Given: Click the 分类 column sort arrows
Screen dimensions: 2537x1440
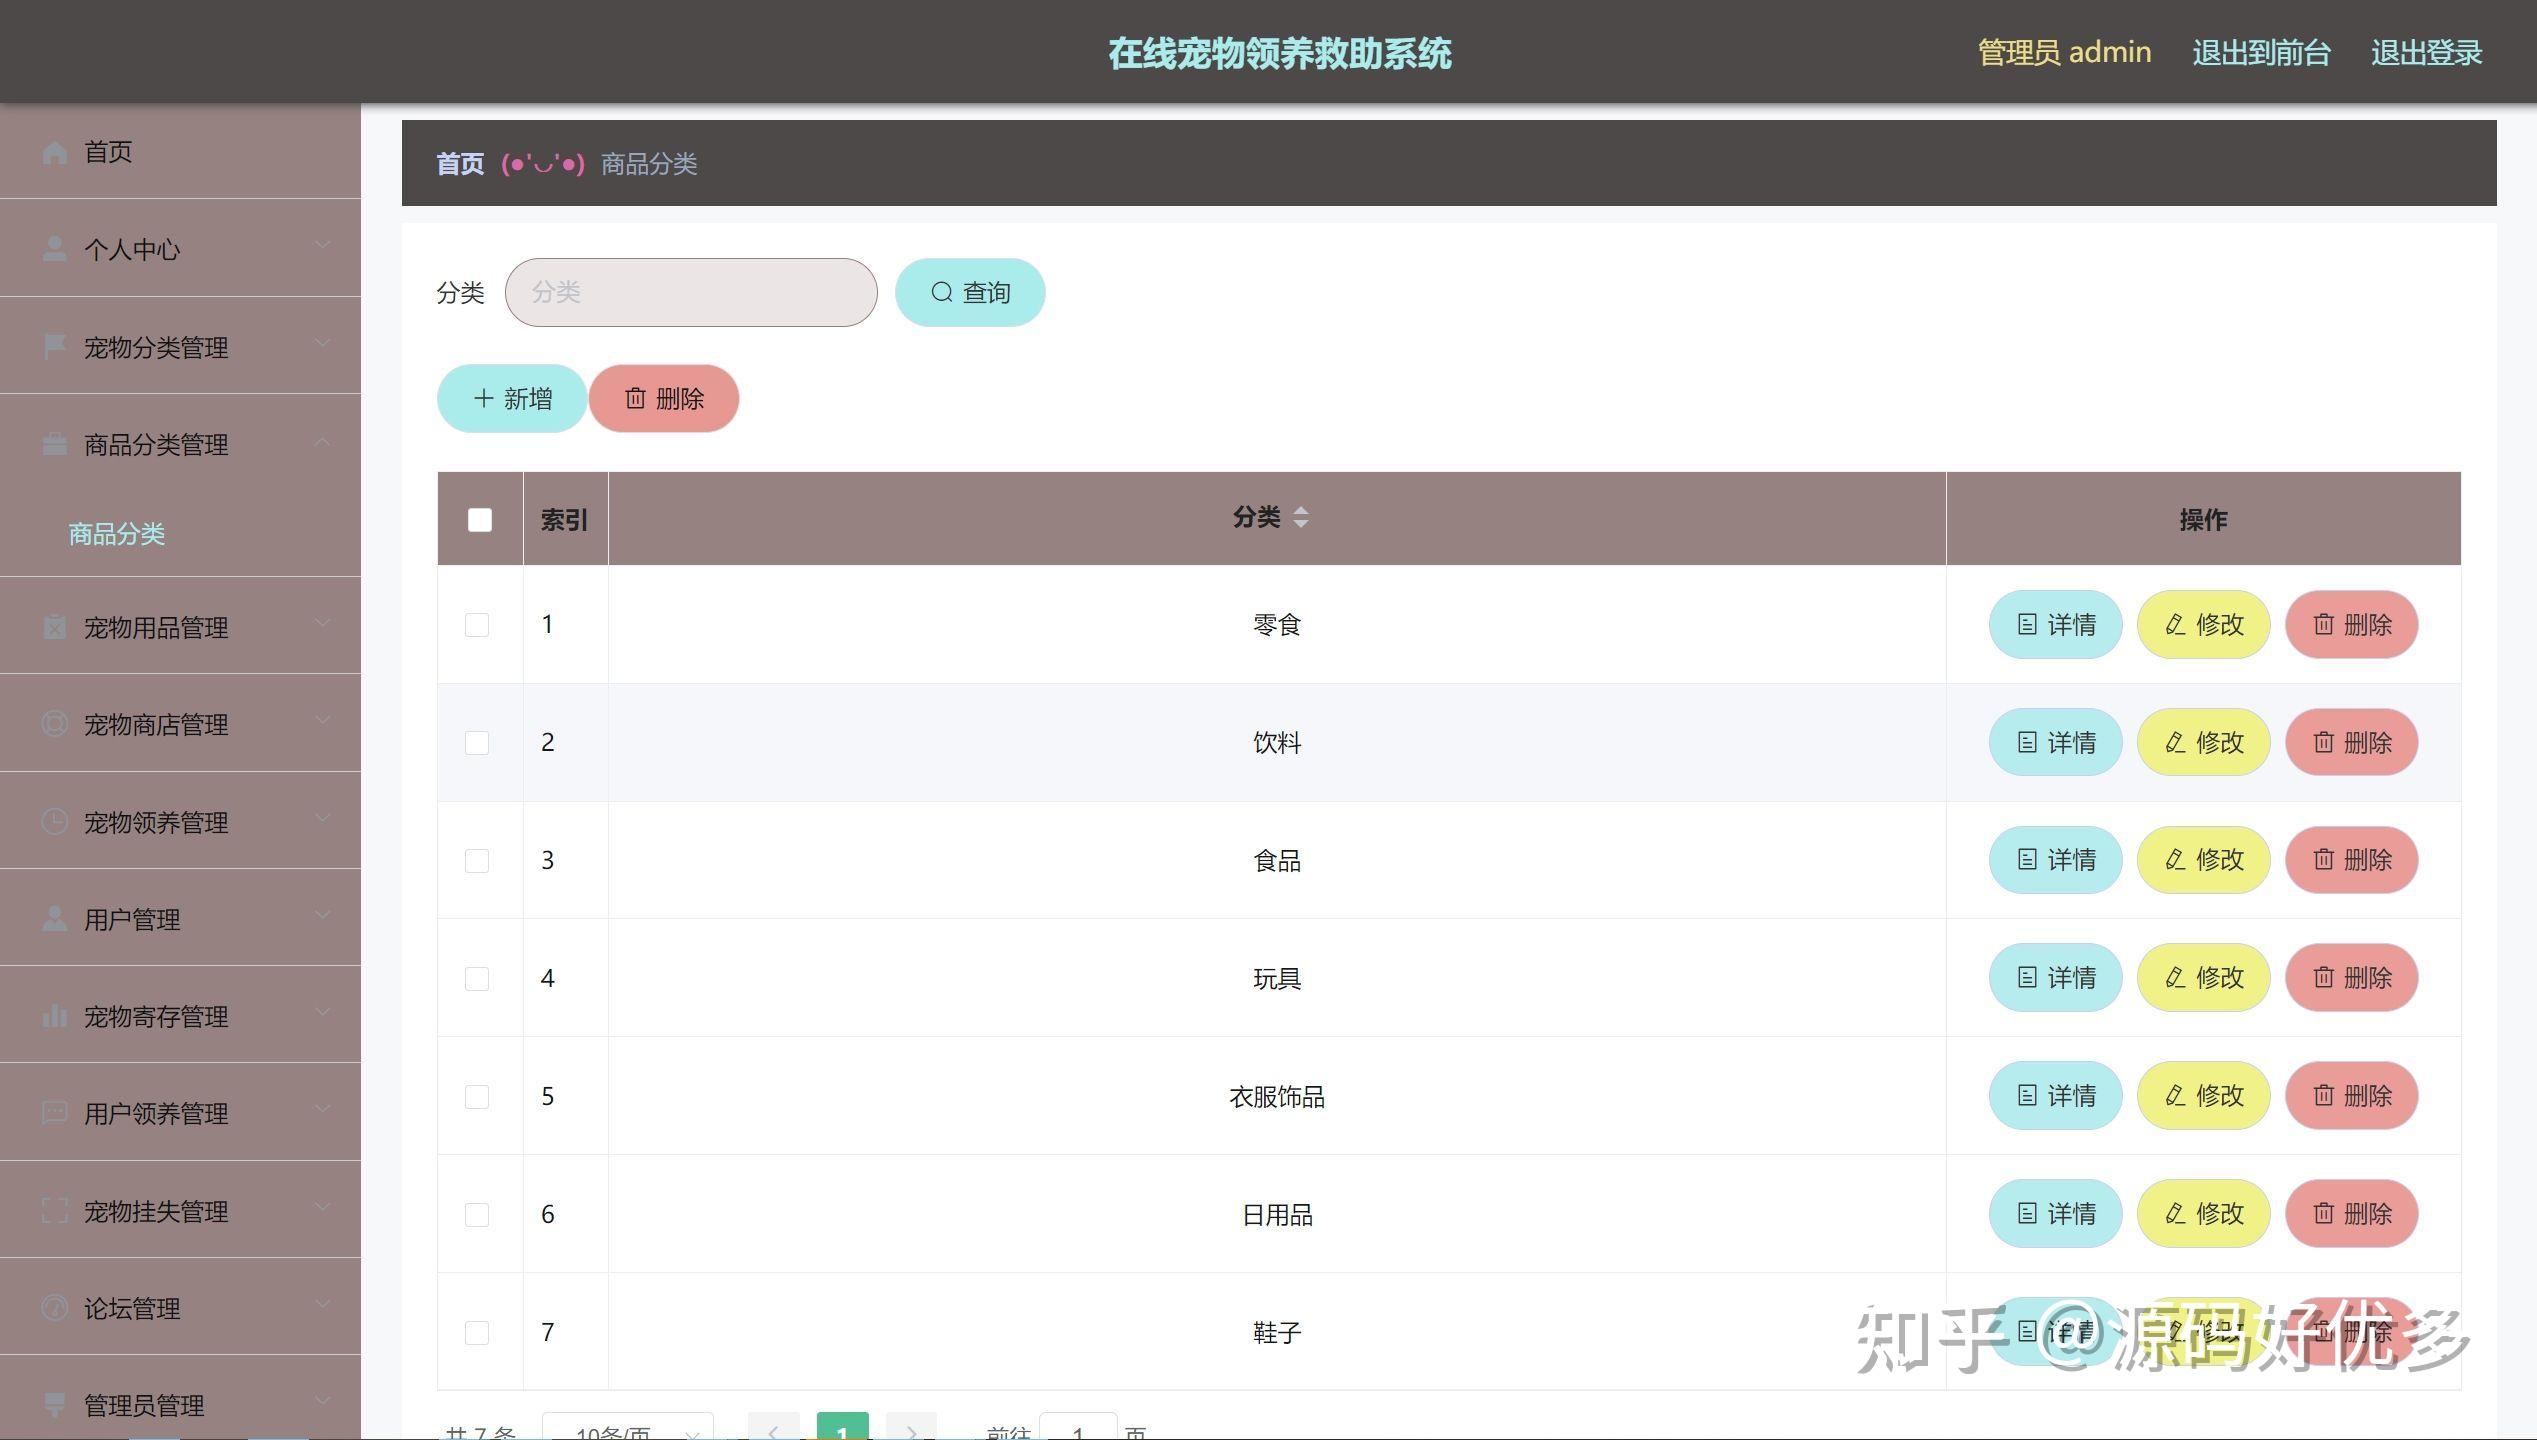Looking at the screenshot, I should 1301,518.
